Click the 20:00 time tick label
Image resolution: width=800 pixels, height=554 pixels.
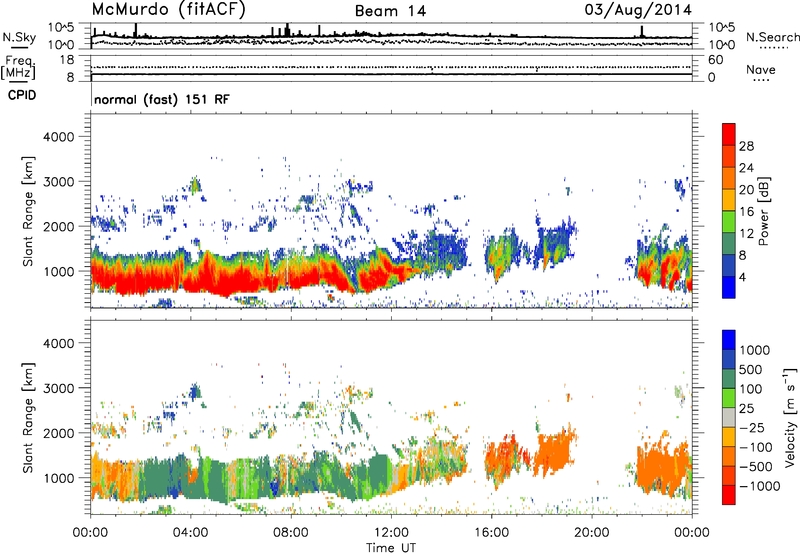tap(592, 533)
